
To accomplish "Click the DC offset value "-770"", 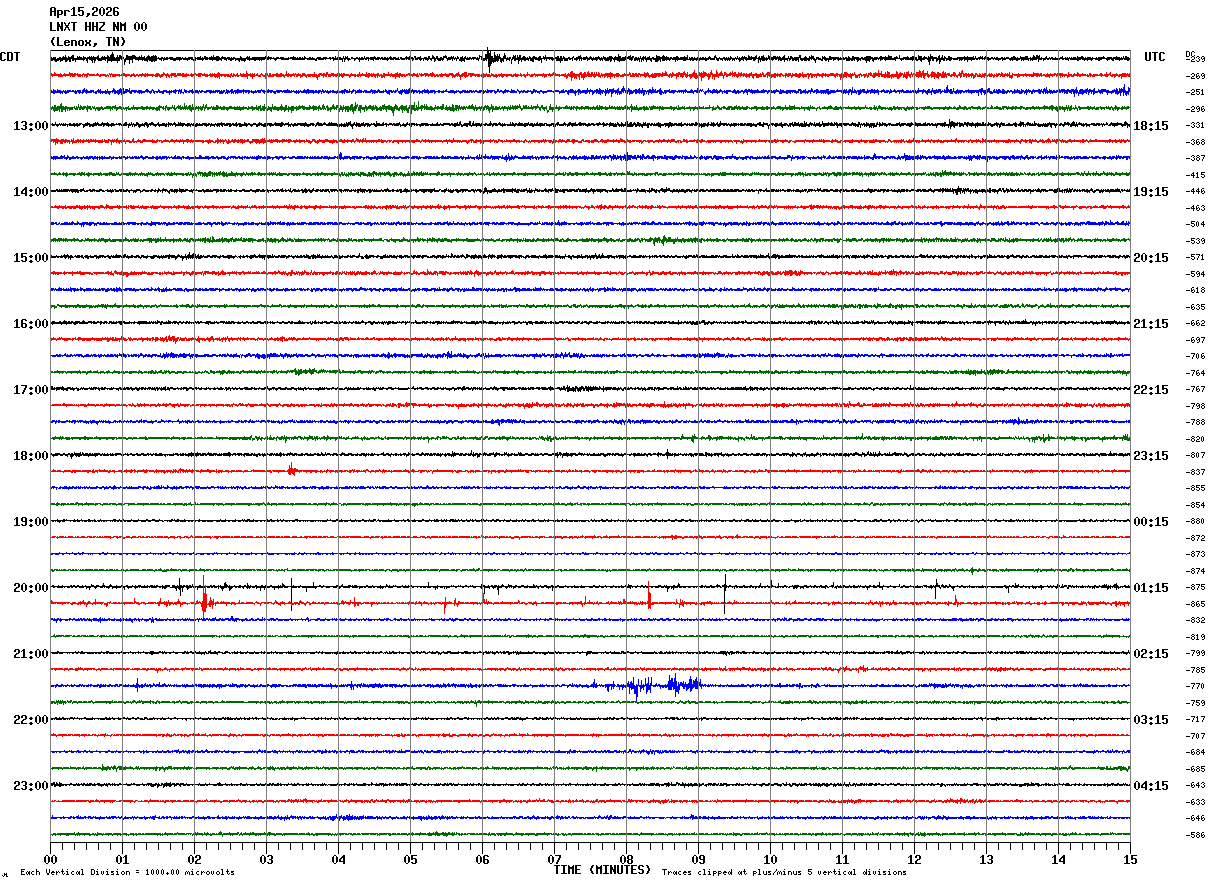I will click(x=1195, y=686).
